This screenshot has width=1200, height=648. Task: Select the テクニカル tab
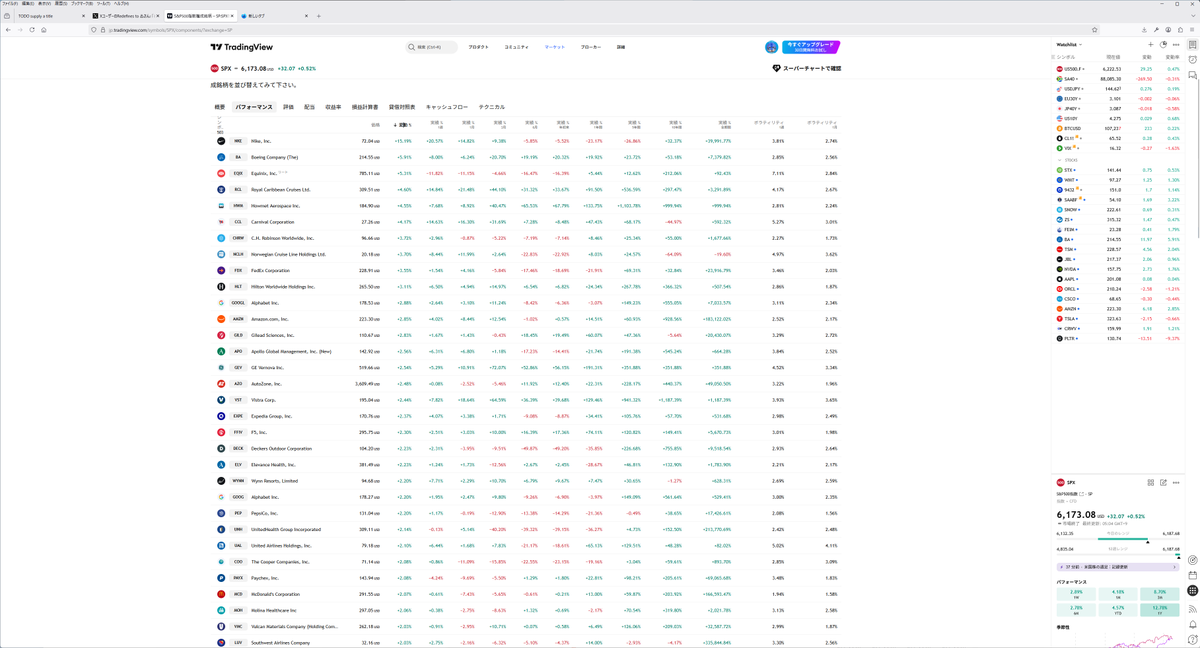[491, 107]
